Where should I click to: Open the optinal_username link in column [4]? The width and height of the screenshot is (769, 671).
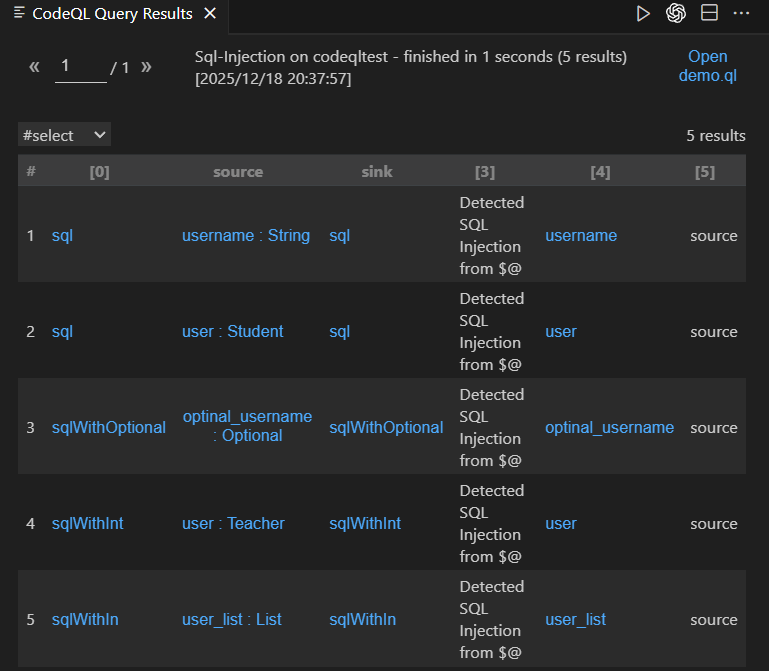609,428
